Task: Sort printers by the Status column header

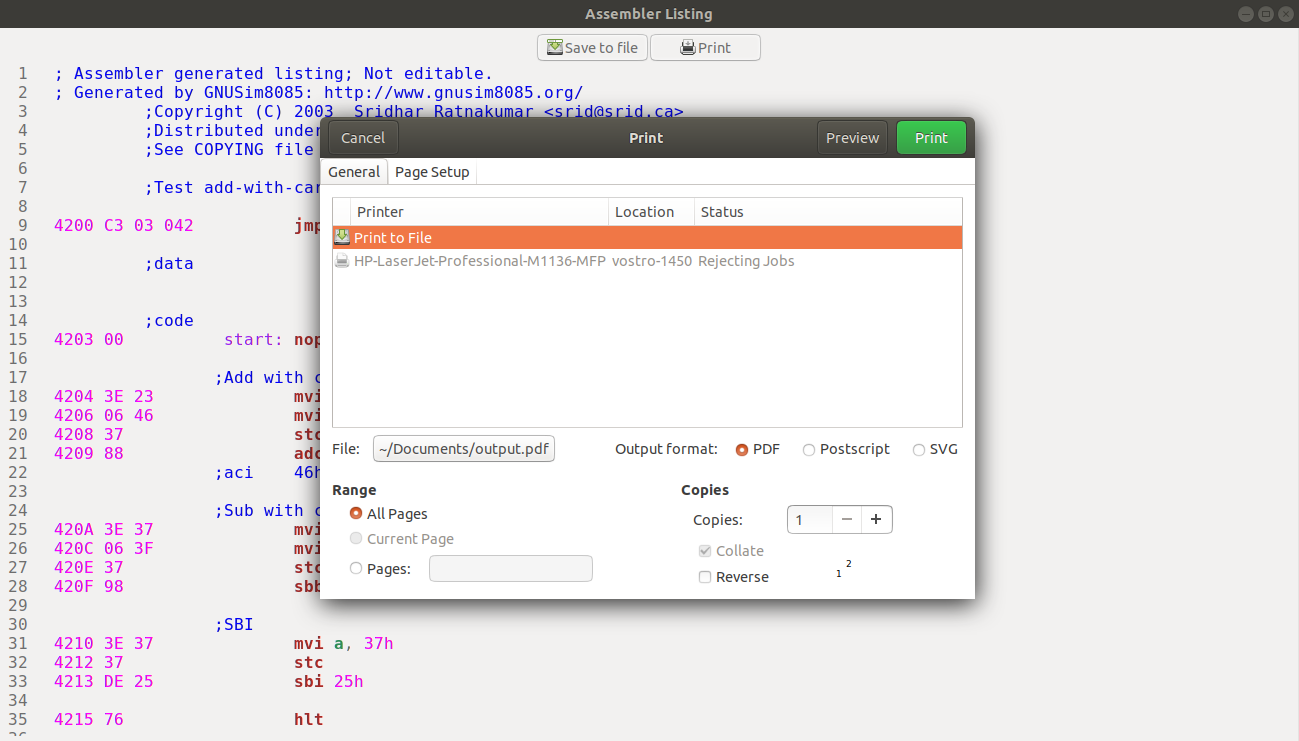Action: click(x=722, y=212)
